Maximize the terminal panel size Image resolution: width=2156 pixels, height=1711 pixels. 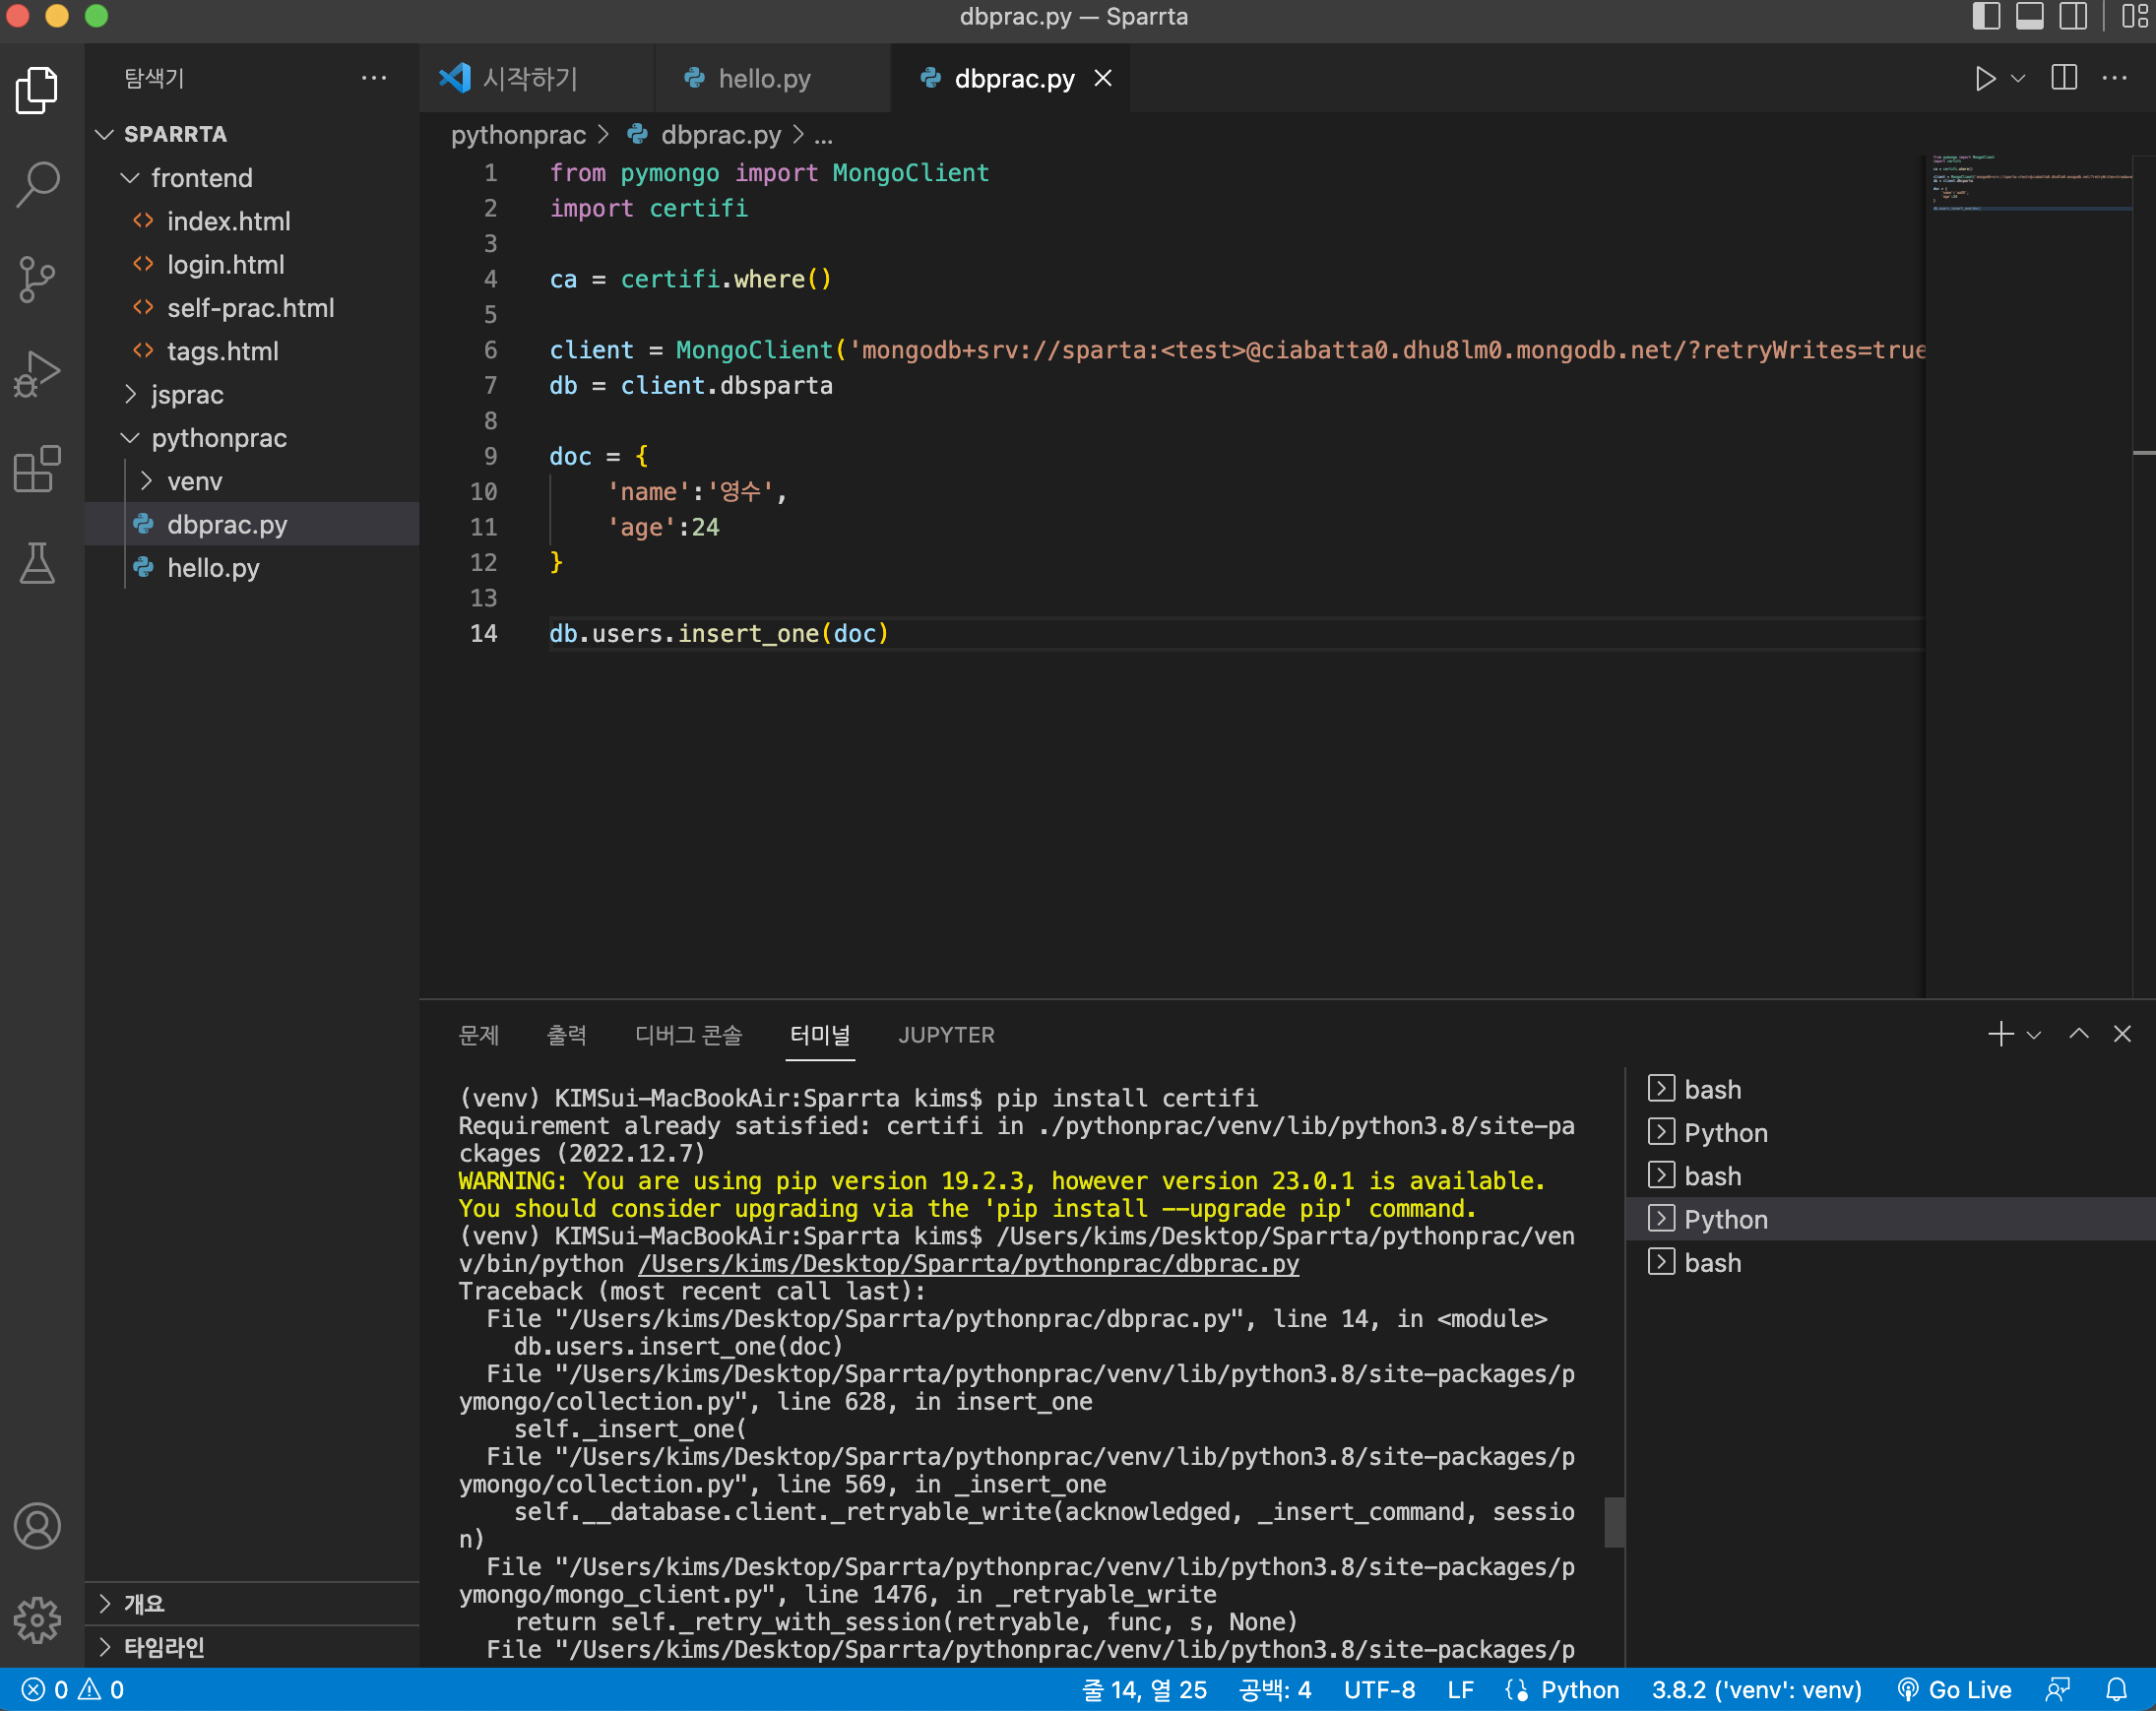[x=2079, y=1034]
